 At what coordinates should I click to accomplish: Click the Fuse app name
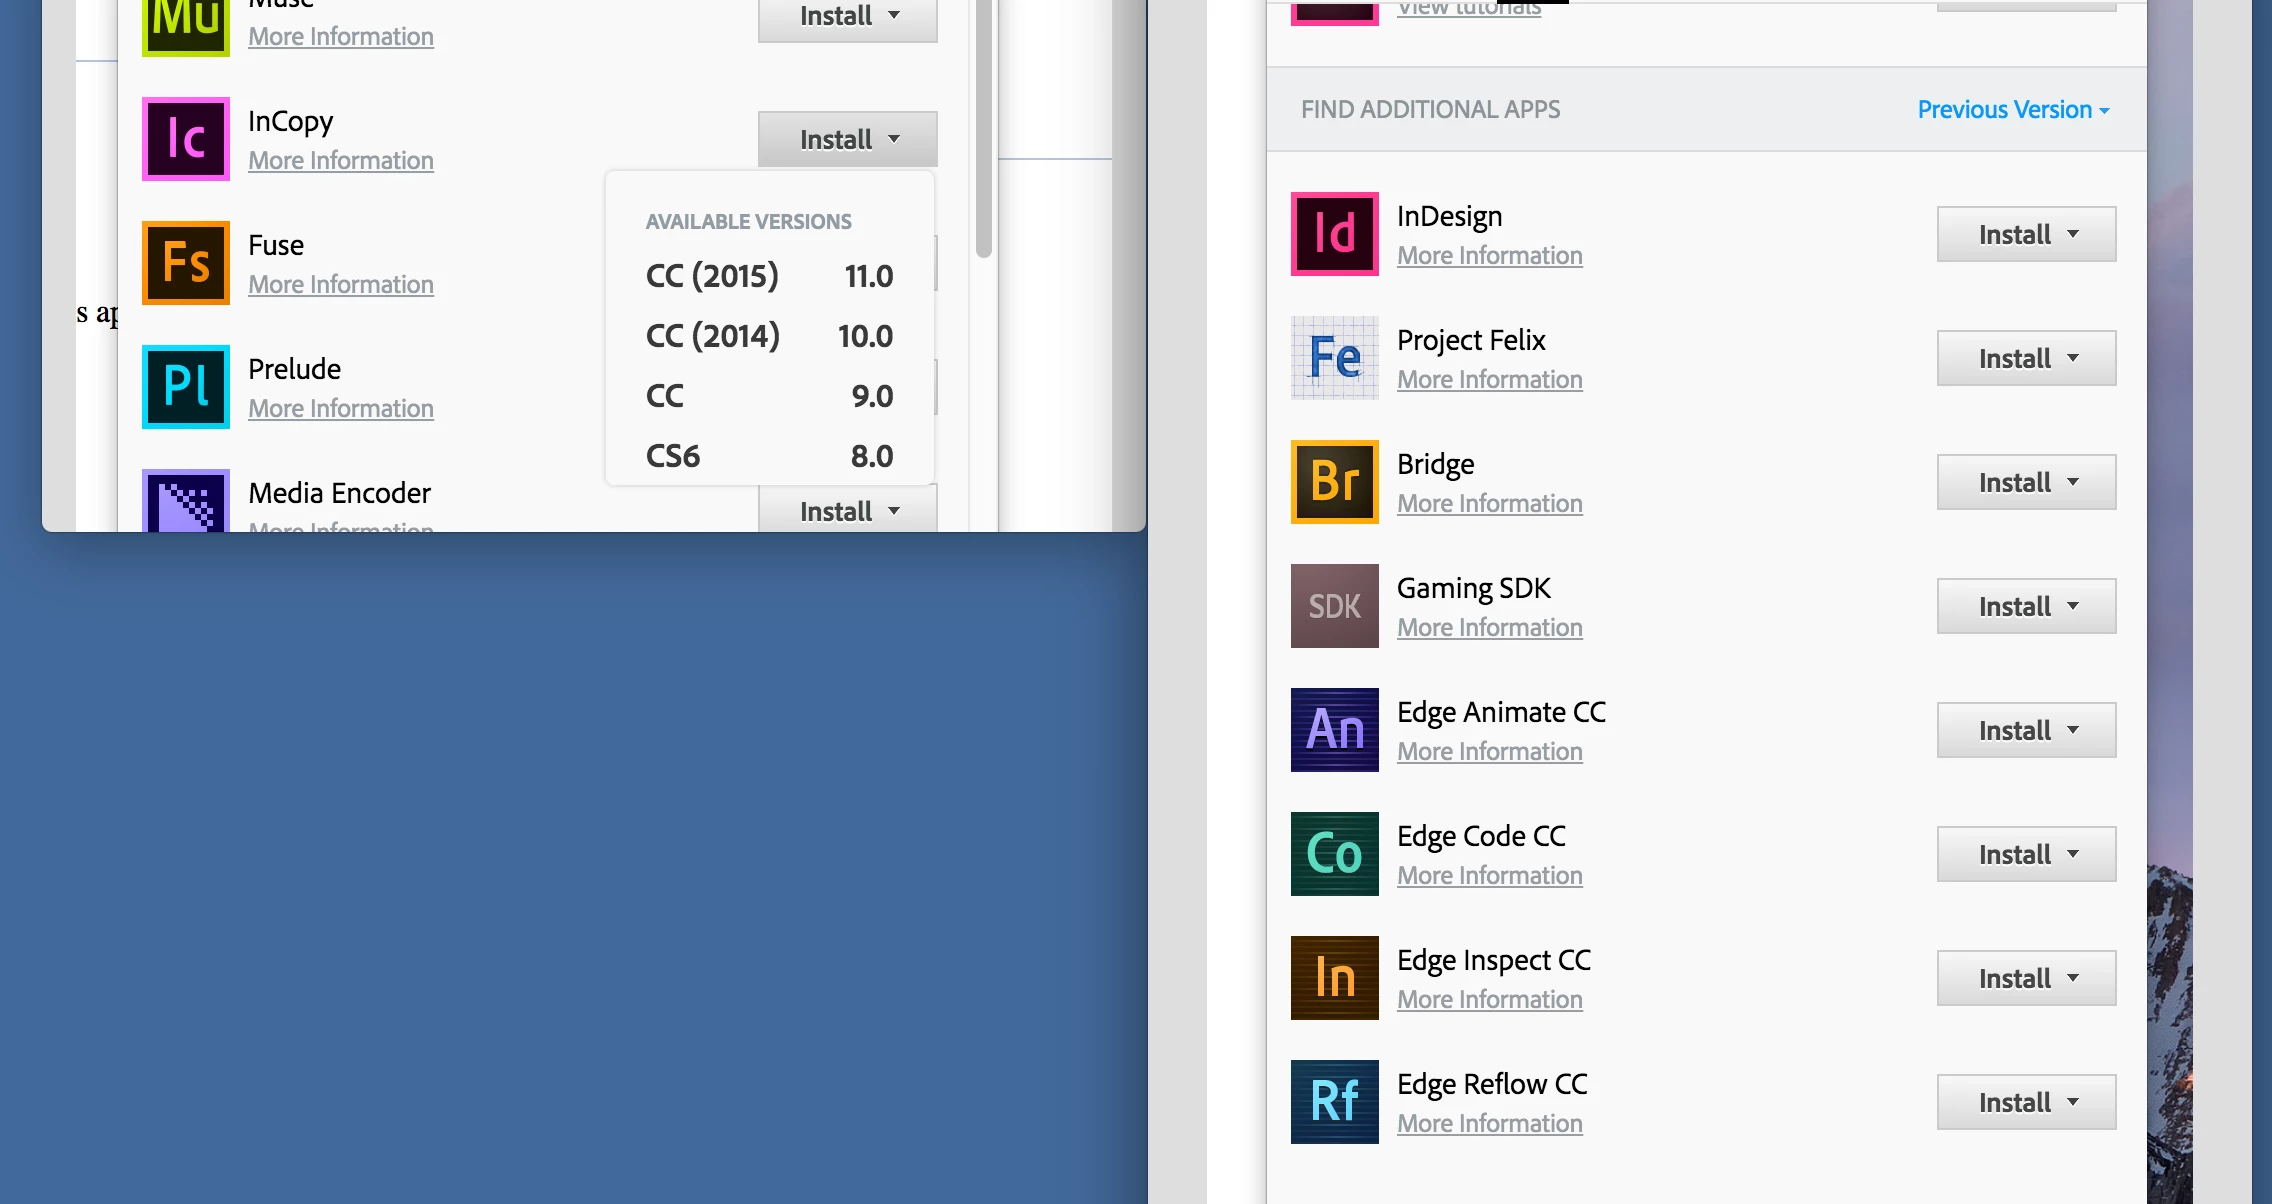point(276,245)
